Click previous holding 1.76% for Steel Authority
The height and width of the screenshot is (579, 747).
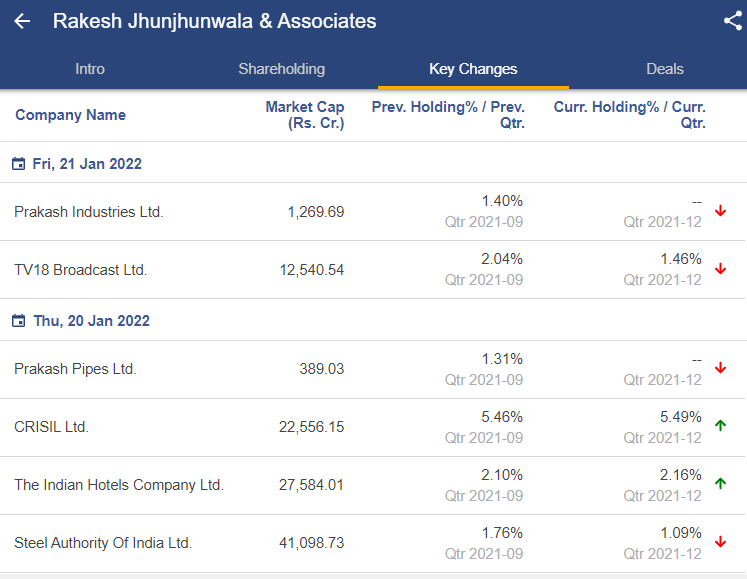point(502,533)
